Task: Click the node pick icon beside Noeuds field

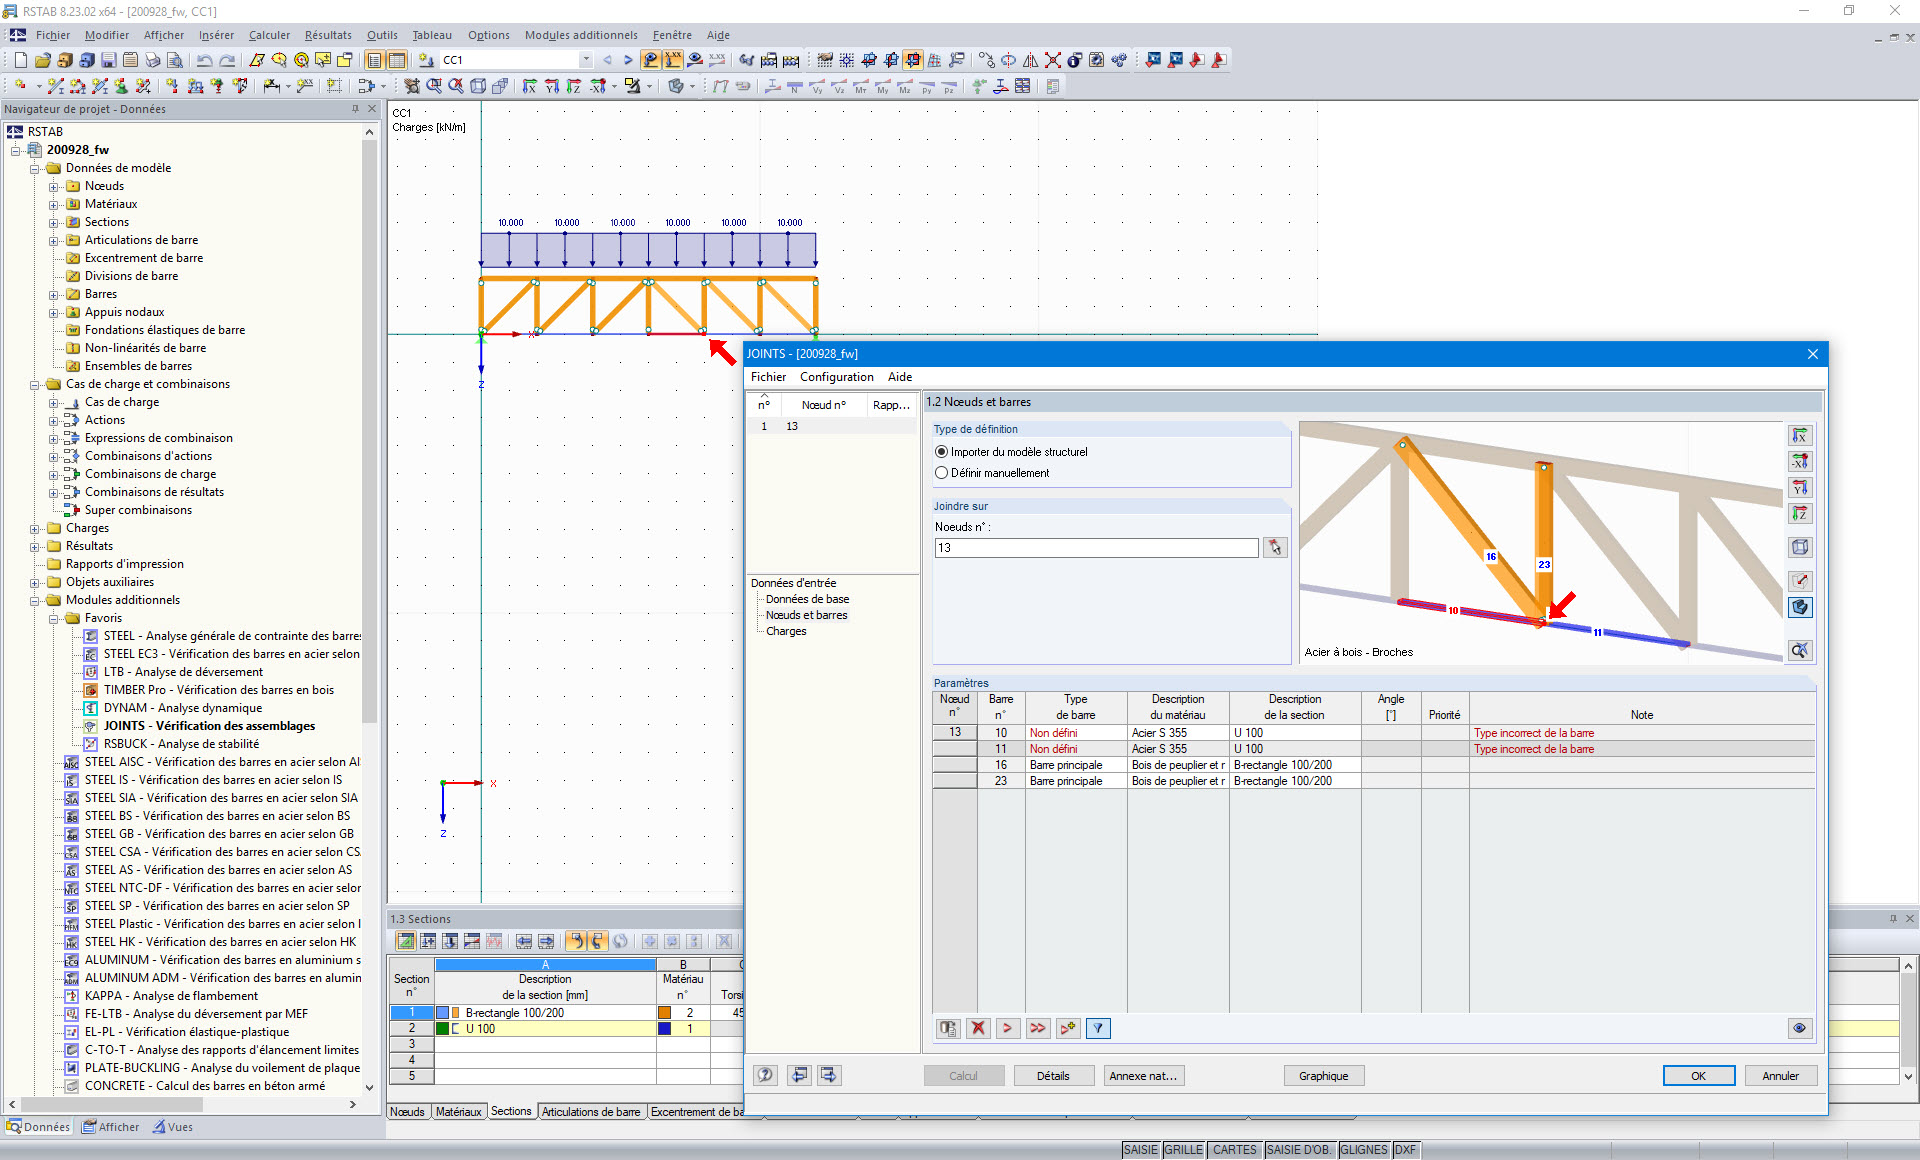Action: coord(1274,548)
